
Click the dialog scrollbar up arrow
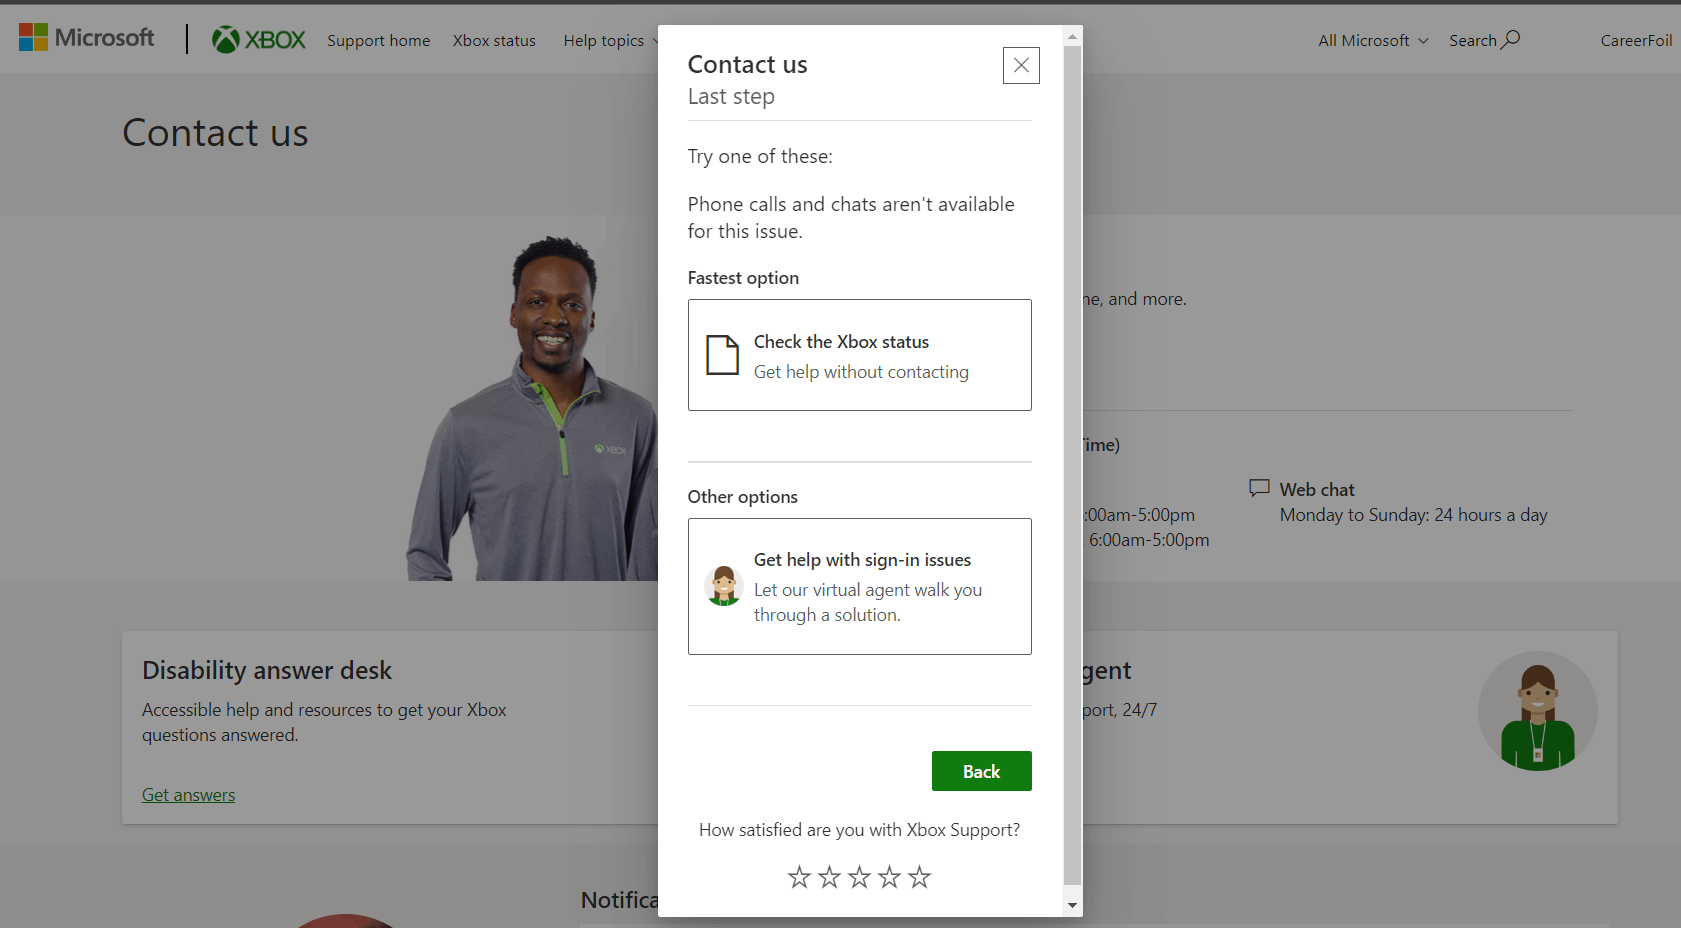(1072, 36)
